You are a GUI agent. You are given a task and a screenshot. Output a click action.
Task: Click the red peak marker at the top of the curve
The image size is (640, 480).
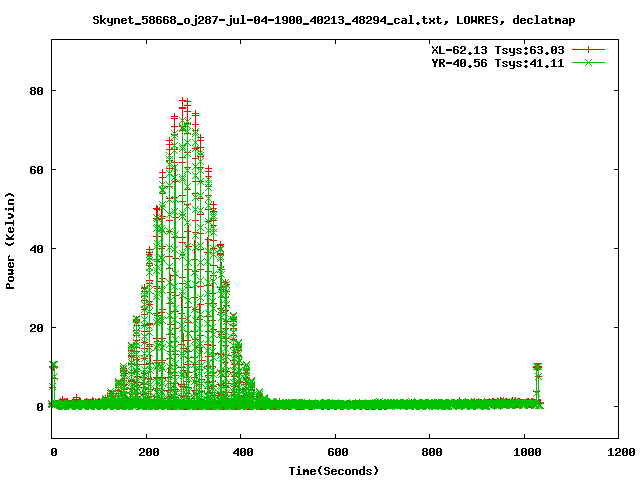(x=183, y=100)
